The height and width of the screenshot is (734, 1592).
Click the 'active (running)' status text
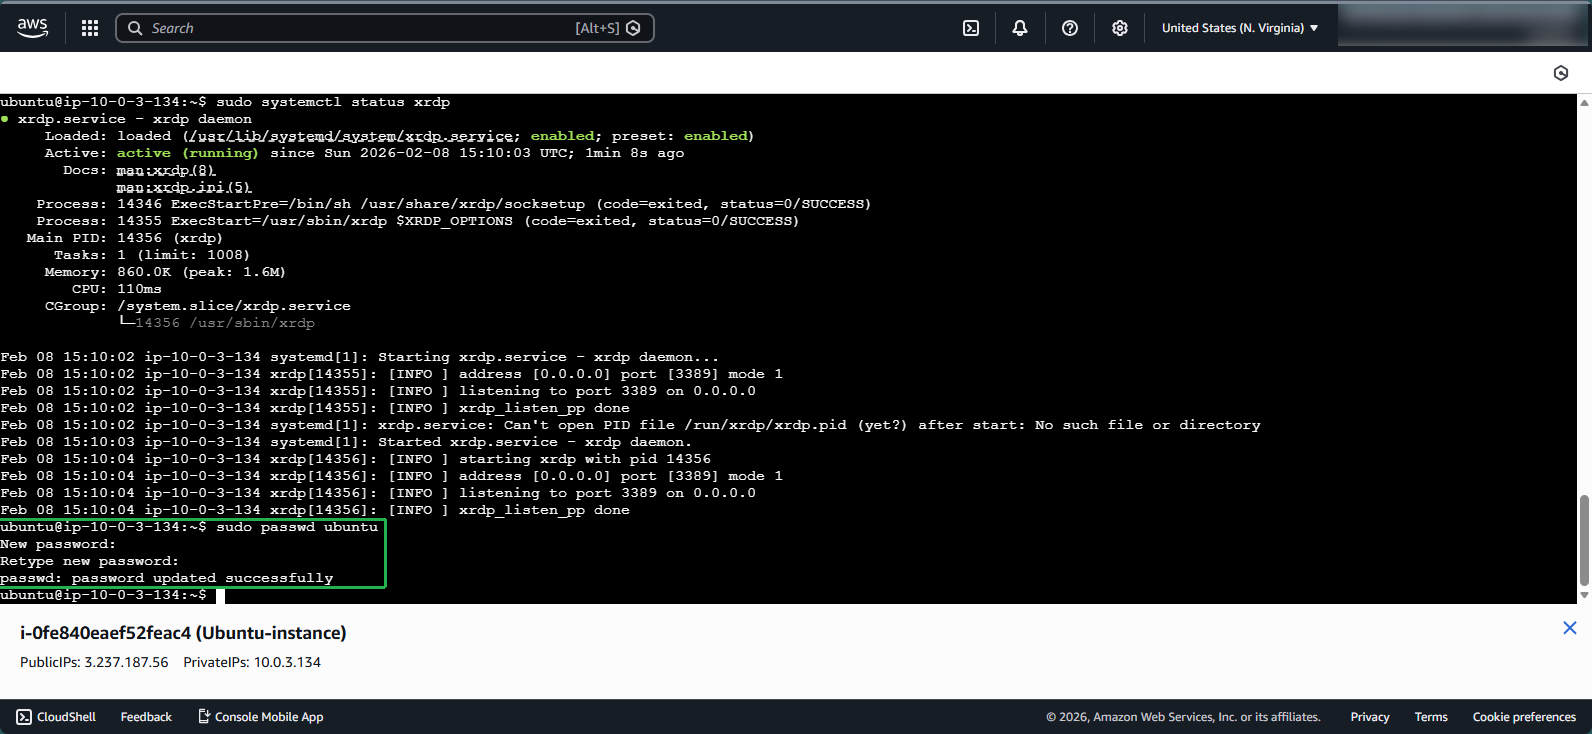click(187, 153)
